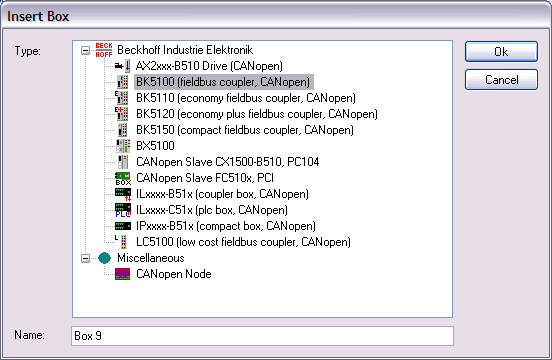552x360 pixels.
Task: Click the BK5150 compact coupler icon
Action: pyautogui.click(x=123, y=130)
